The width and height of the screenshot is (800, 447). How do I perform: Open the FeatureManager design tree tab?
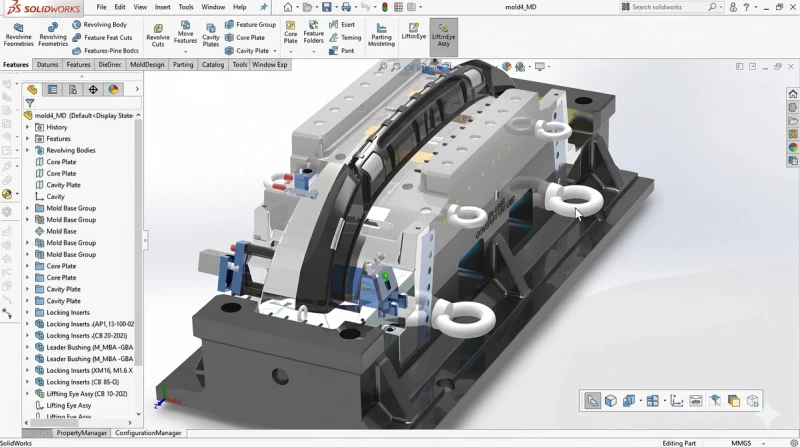pyautogui.click(x=32, y=89)
